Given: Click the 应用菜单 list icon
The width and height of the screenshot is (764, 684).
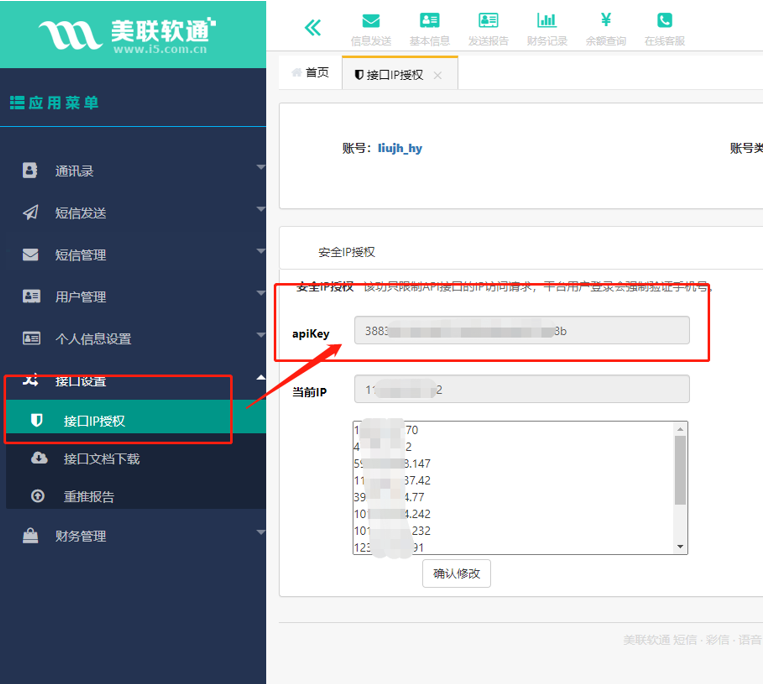Looking at the screenshot, I should click(17, 103).
